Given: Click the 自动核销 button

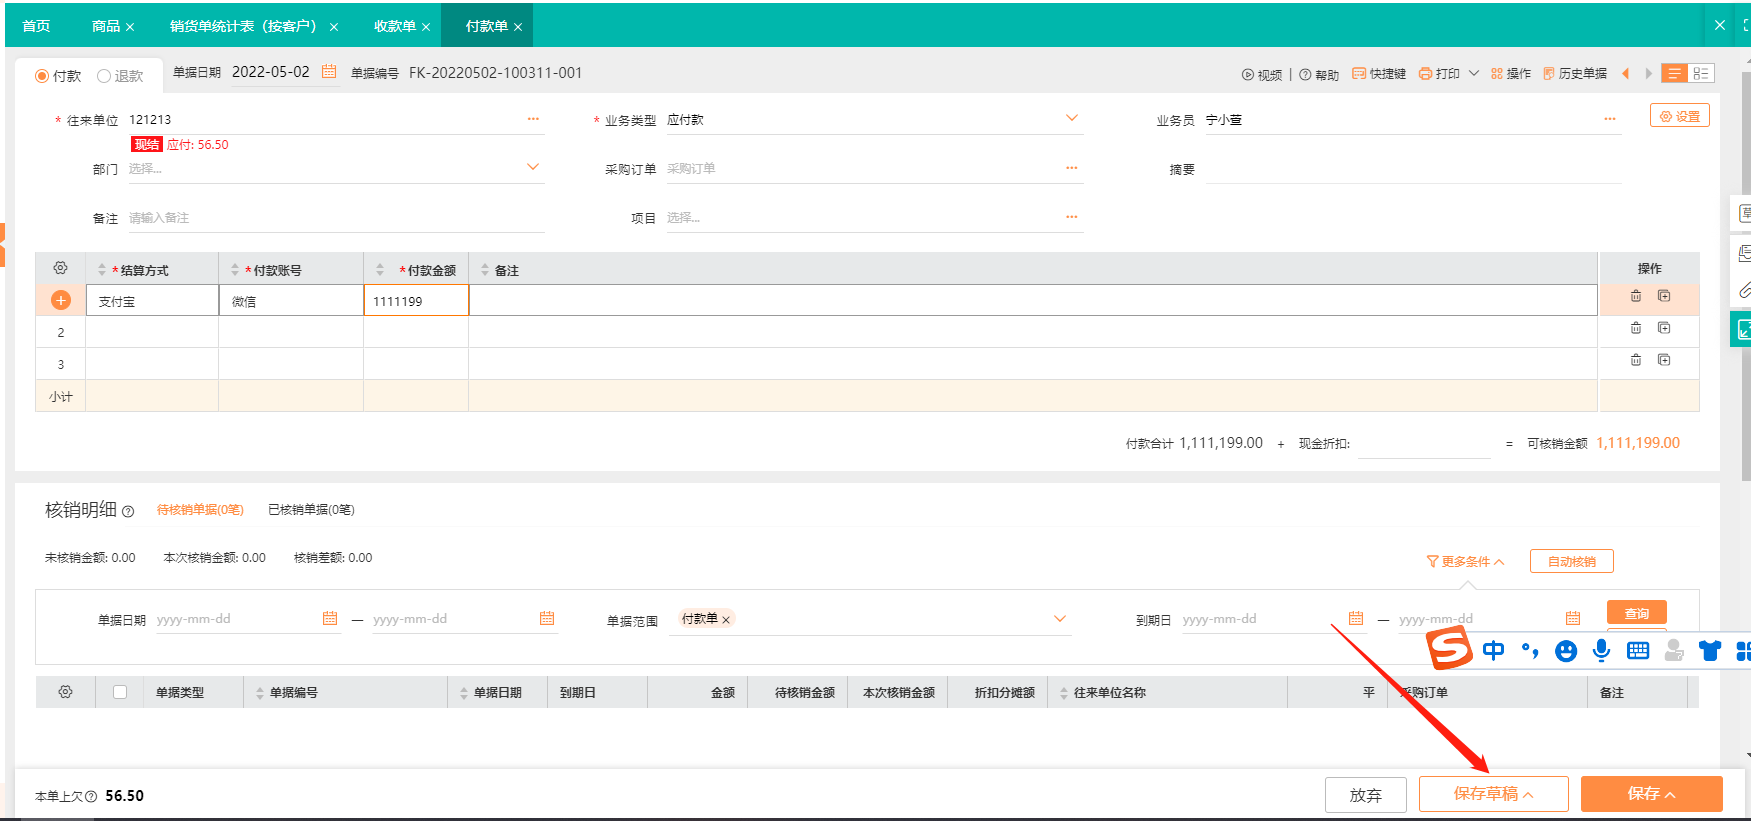Looking at the screenshot, I should 1571,562.
